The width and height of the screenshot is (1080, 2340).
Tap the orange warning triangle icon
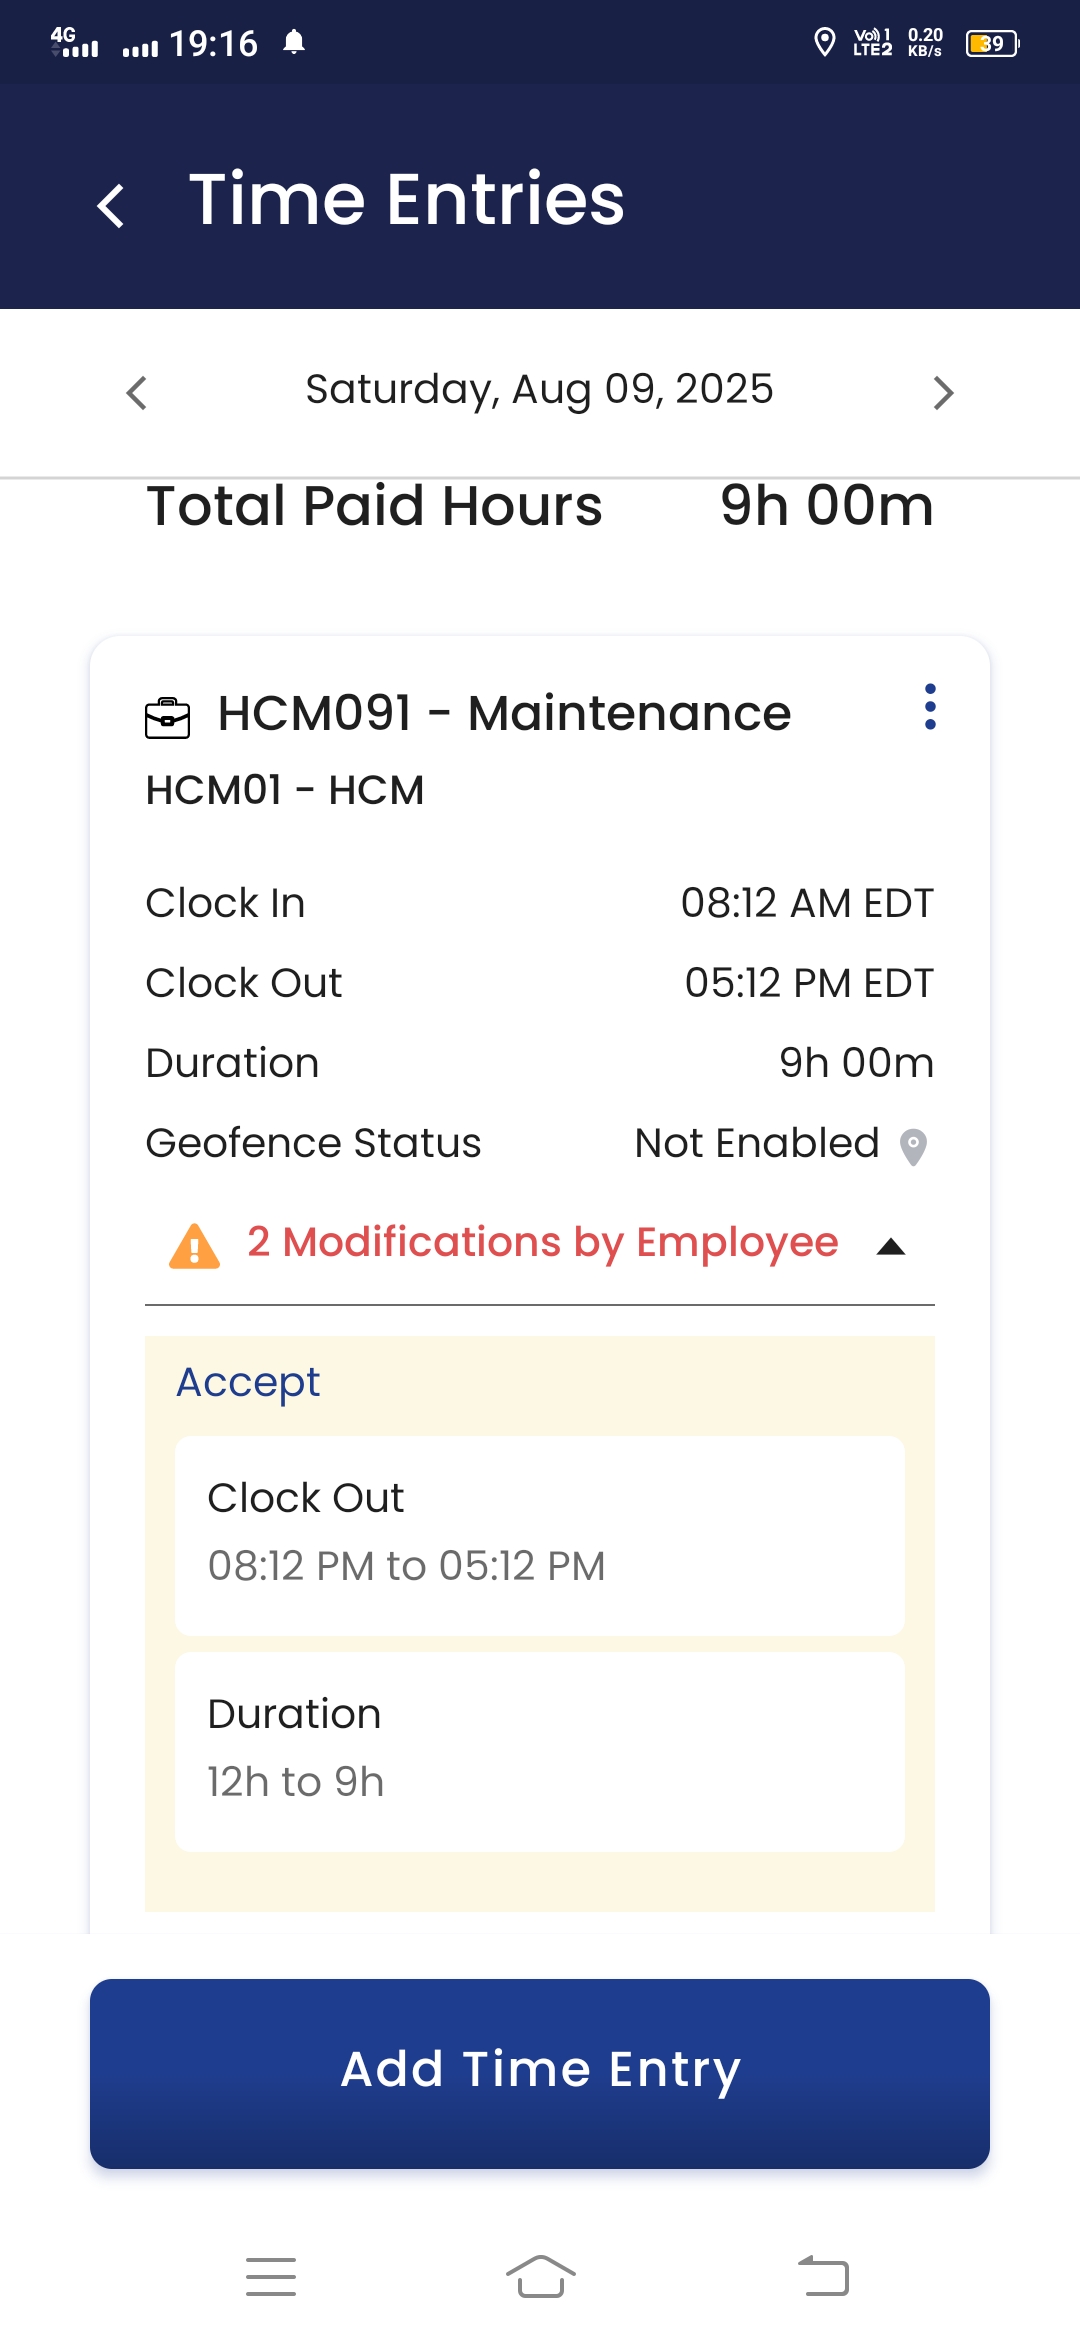pos(195,1245)
